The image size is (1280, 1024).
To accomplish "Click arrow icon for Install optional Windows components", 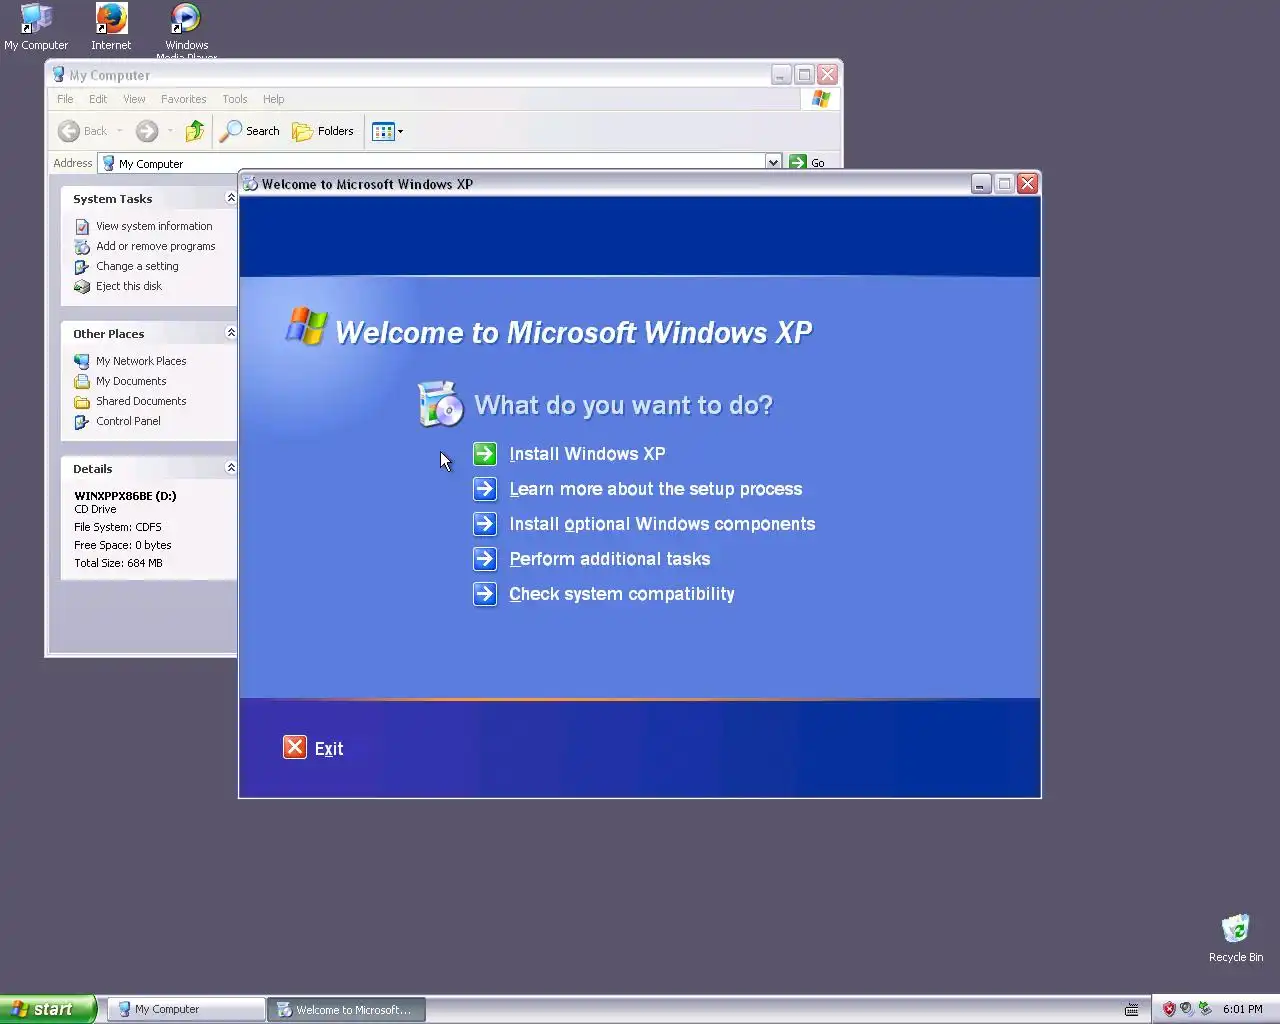I will coord(485,524).
